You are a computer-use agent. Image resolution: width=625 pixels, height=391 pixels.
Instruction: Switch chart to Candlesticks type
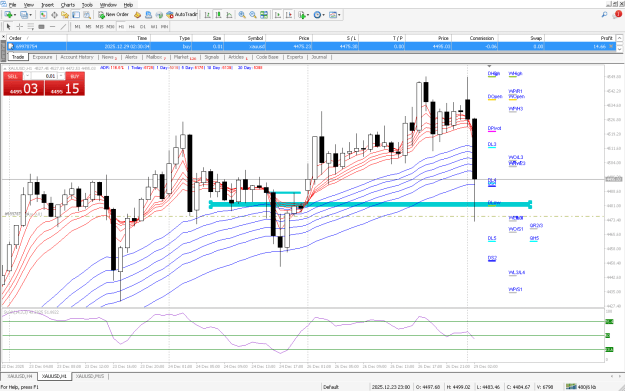(x=218, y=15)
